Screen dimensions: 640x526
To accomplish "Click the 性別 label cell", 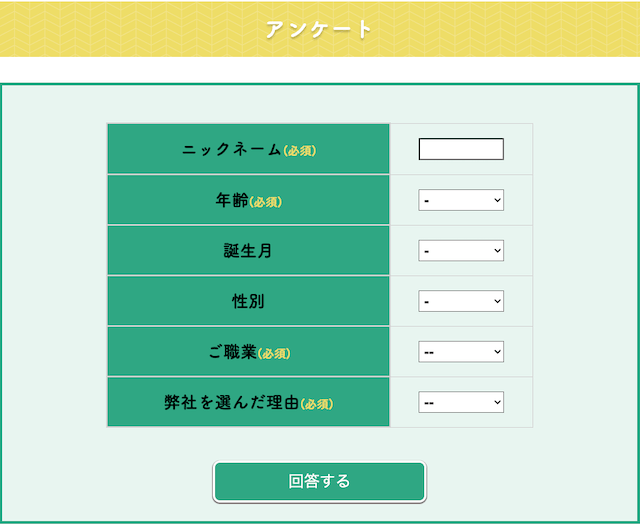I will click(248, 301).
